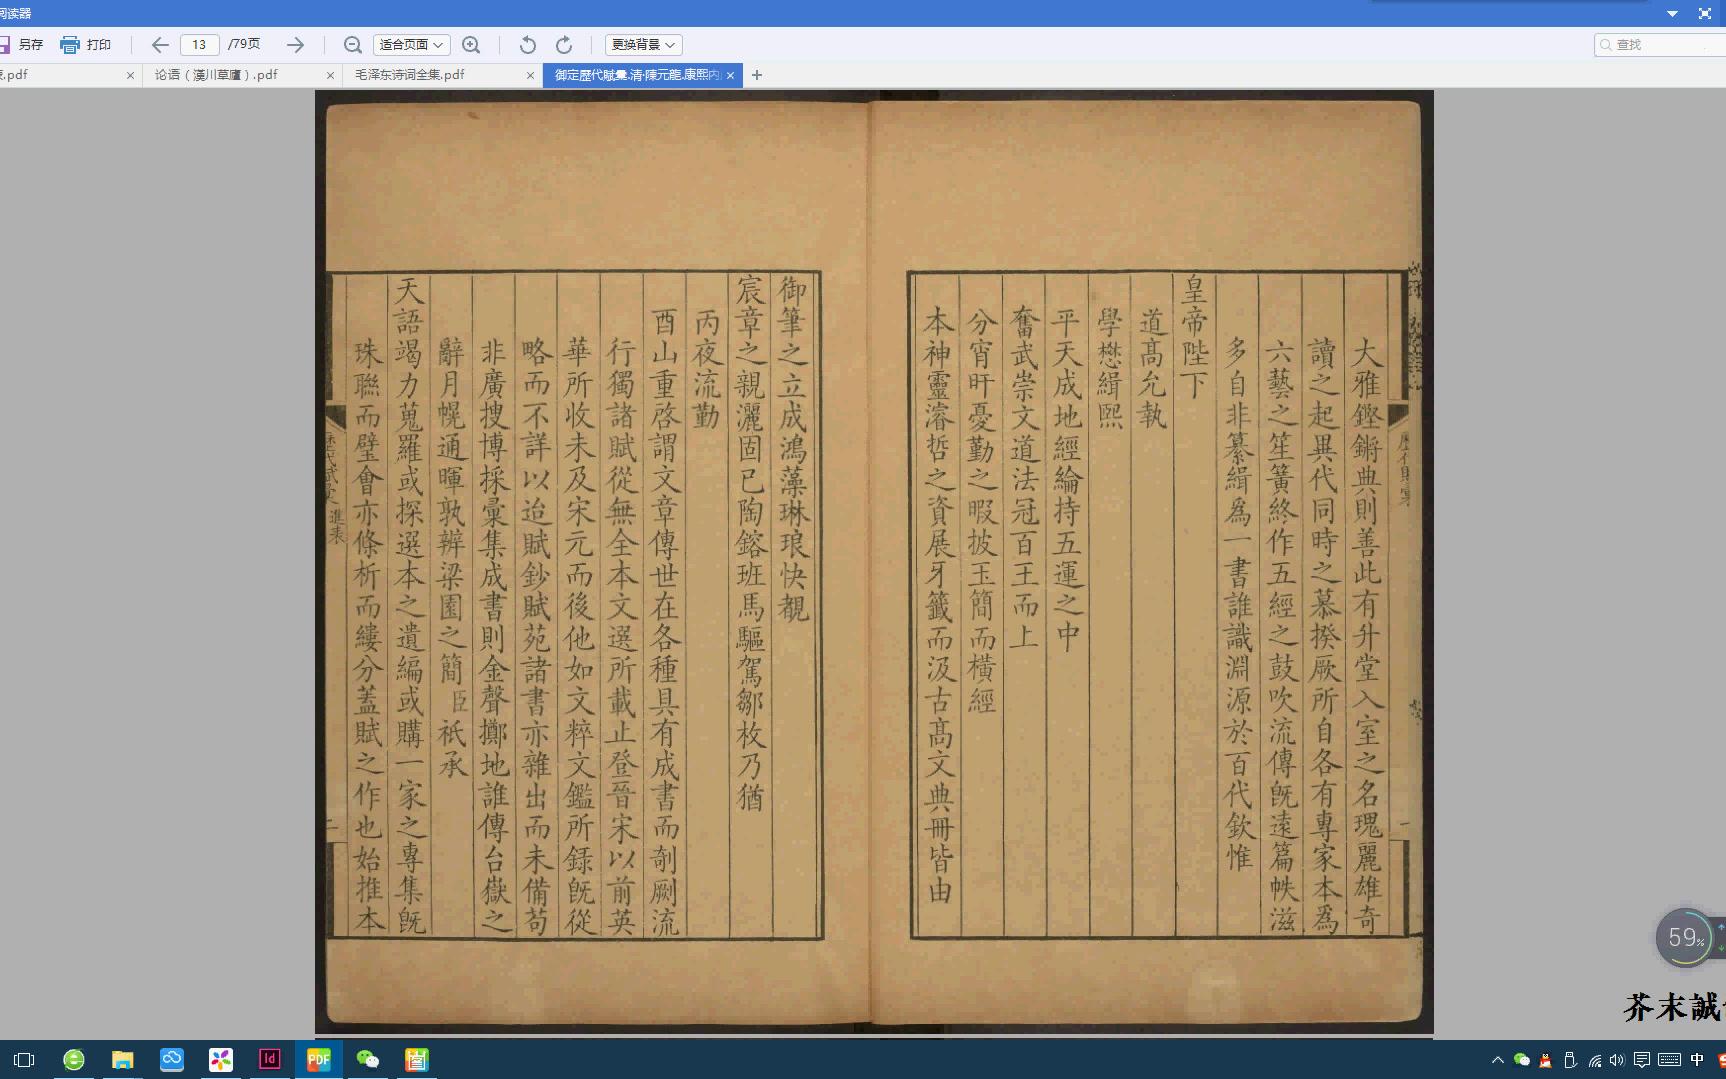Go to next page with right arrow
Image resolution: width=1726 pixels, height=1079 pixels.
coord(295,45)
